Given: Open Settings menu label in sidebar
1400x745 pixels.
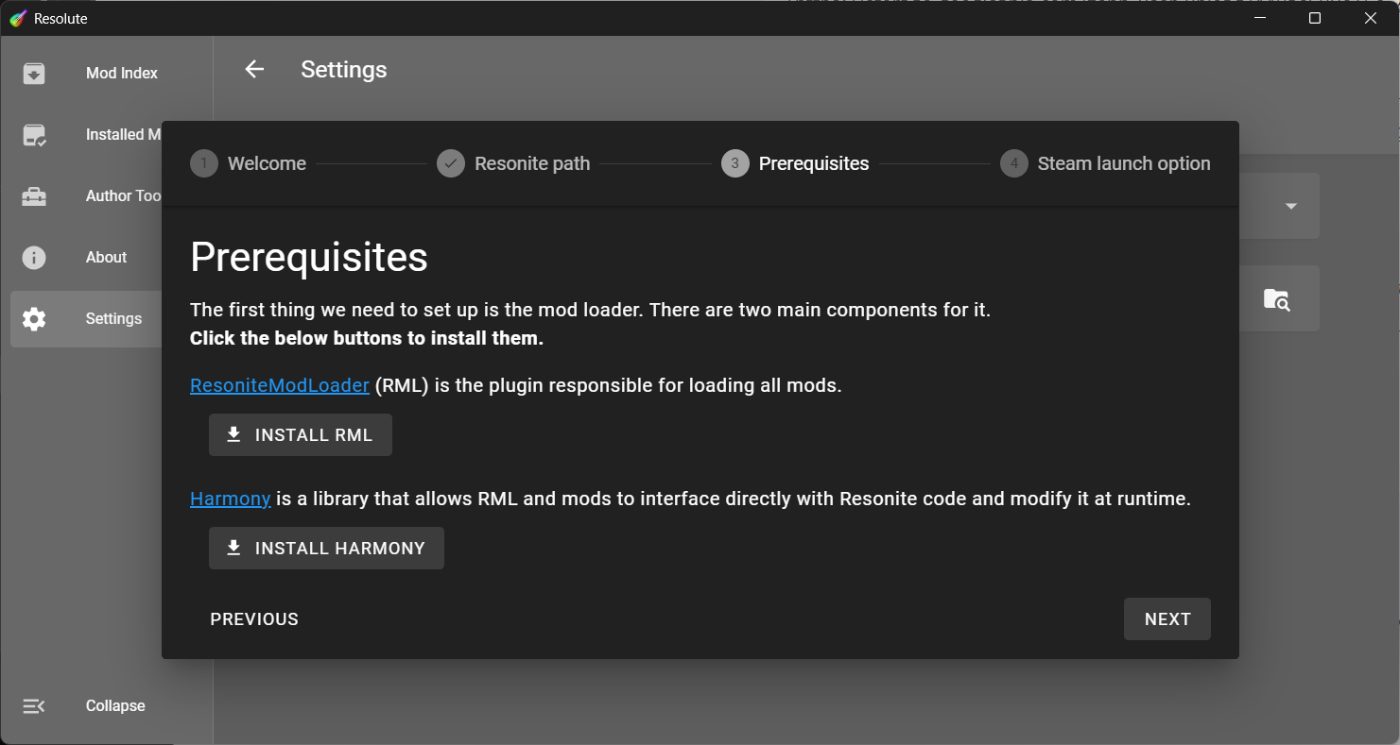Looking at the screenshot, I should click(x=114, y=319).
